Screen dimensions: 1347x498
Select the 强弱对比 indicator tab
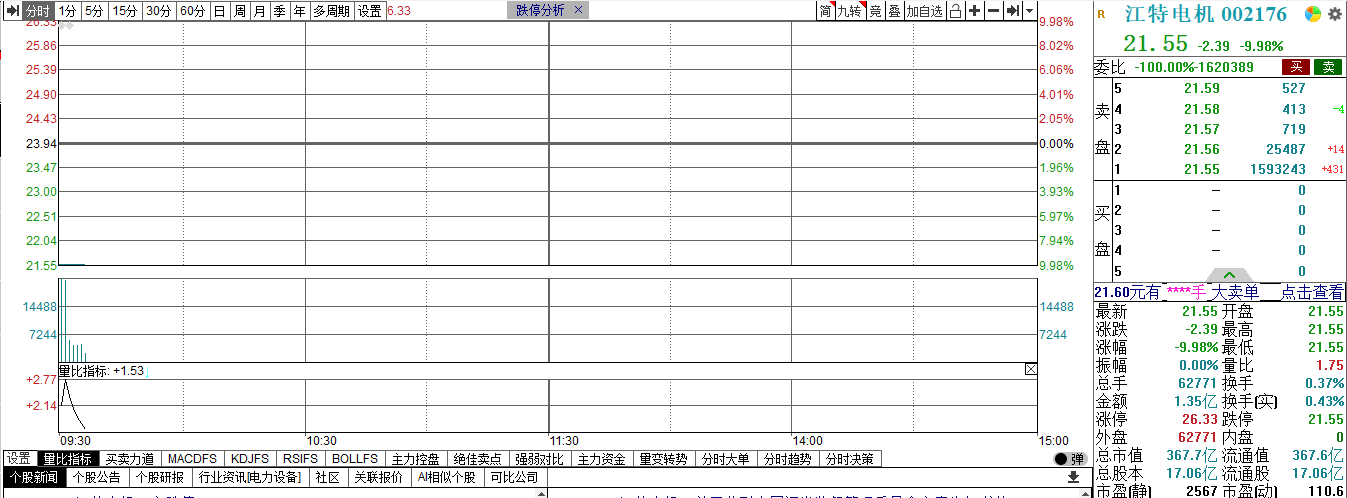tap(539, 459)
